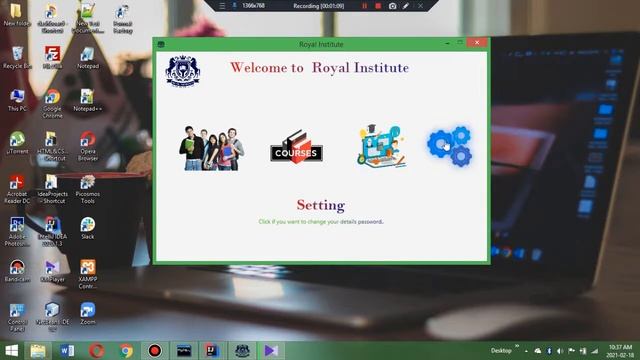
Task: Switch to the red record button taskbar app
Action: pyautogui.click(x=155, y=351)
